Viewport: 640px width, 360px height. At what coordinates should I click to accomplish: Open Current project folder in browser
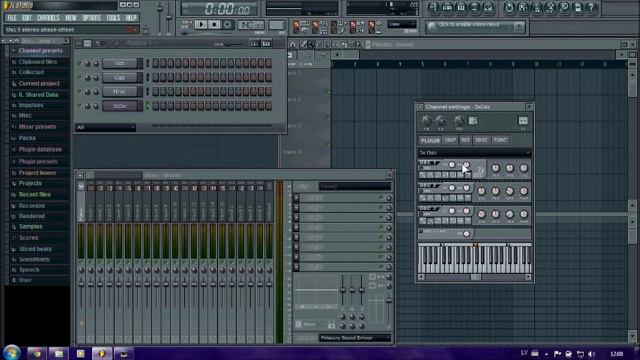pos(39,83)
